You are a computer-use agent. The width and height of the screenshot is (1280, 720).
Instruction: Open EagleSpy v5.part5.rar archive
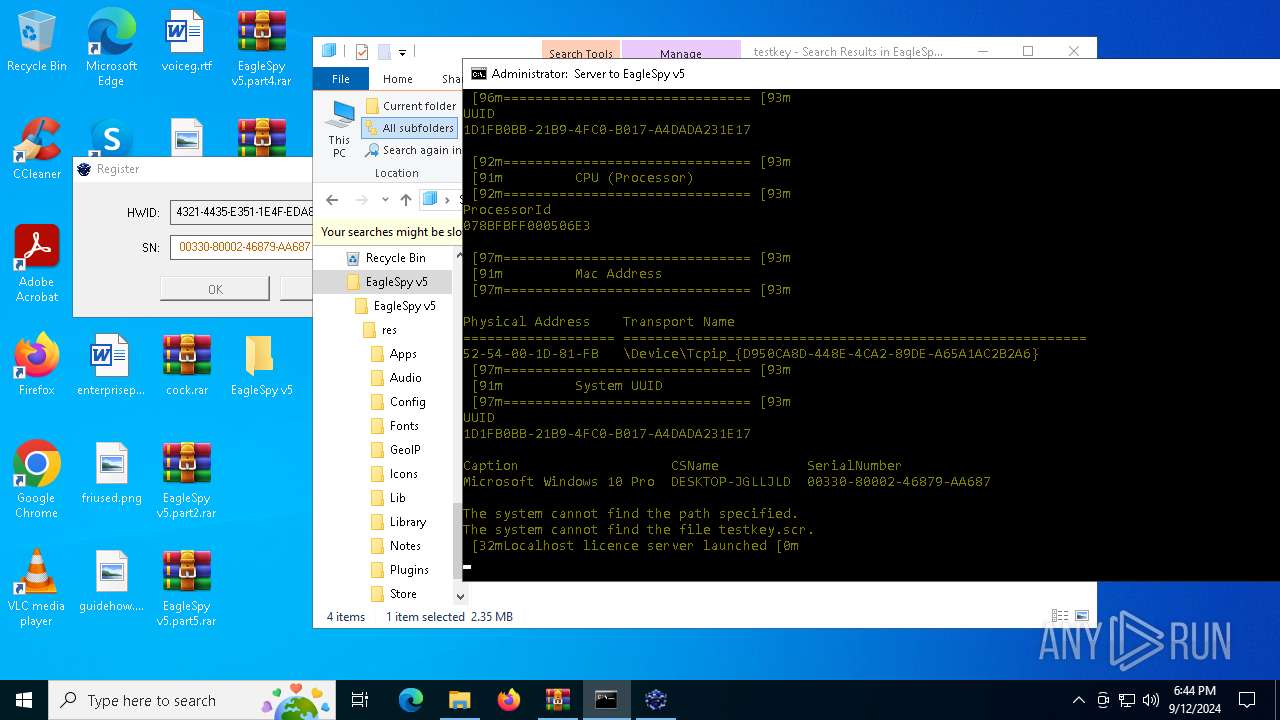pos(186,588)
